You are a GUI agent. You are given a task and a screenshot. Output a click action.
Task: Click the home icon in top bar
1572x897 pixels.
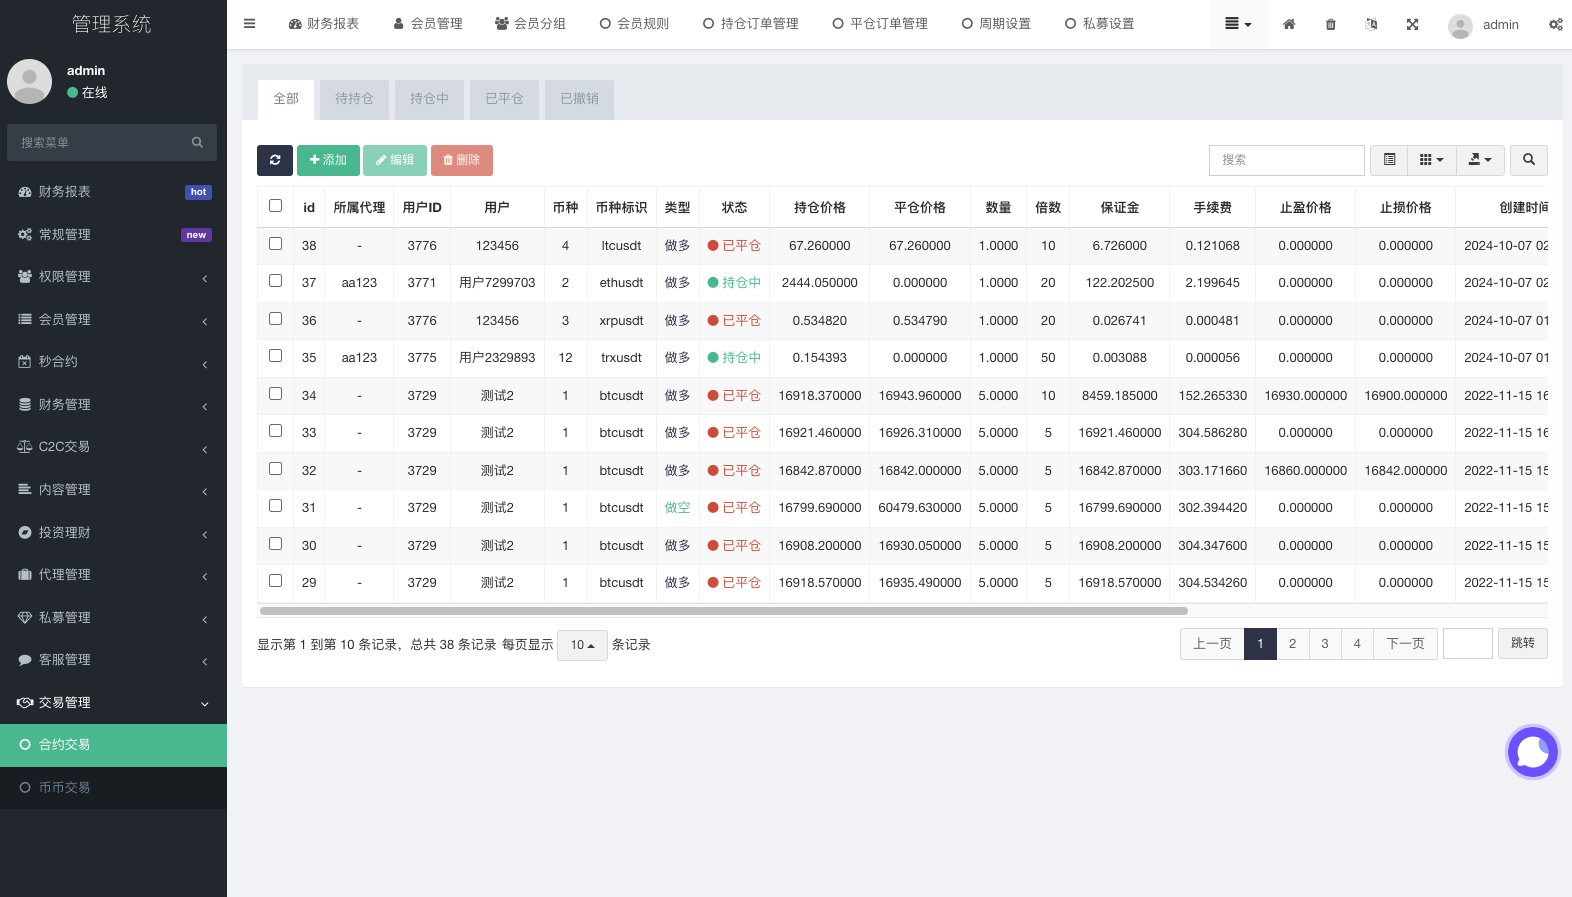[1289, 24]
